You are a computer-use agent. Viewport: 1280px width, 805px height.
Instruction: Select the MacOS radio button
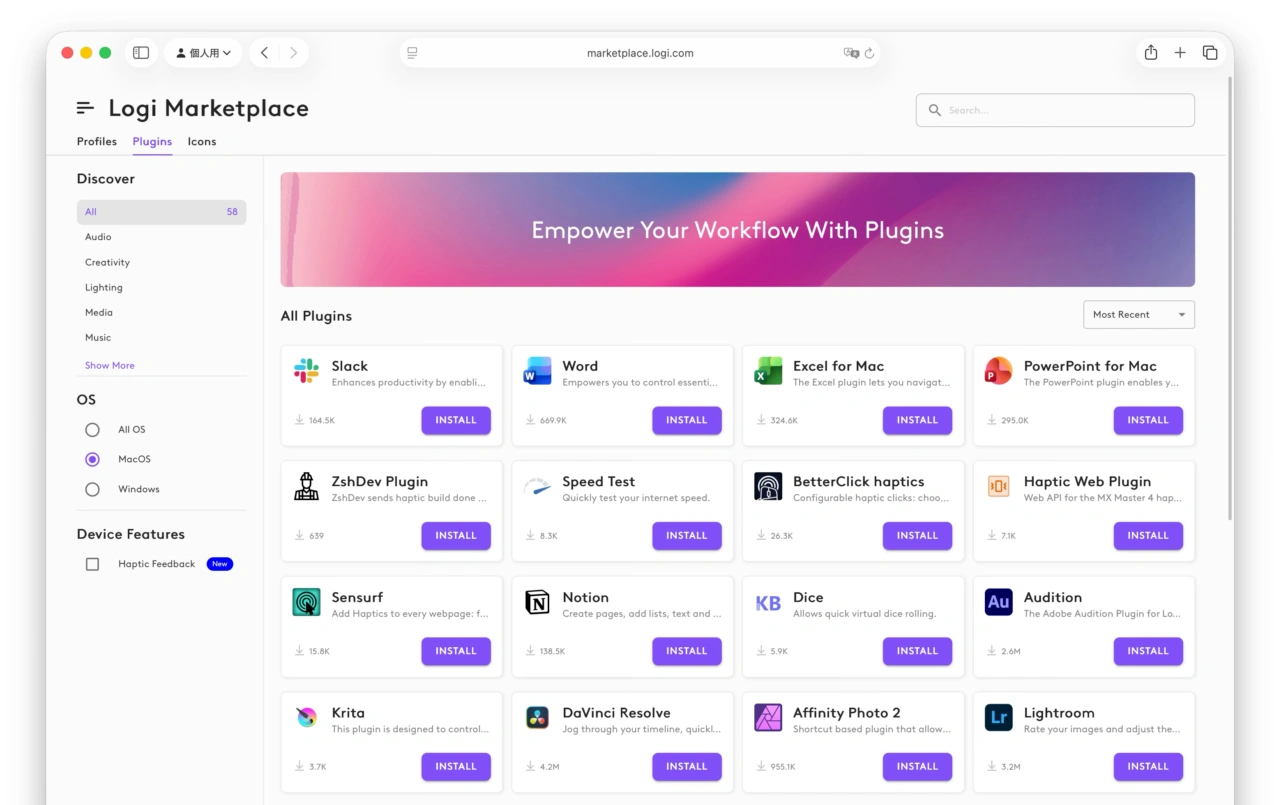pyautogui.click(x=92, y=459)
